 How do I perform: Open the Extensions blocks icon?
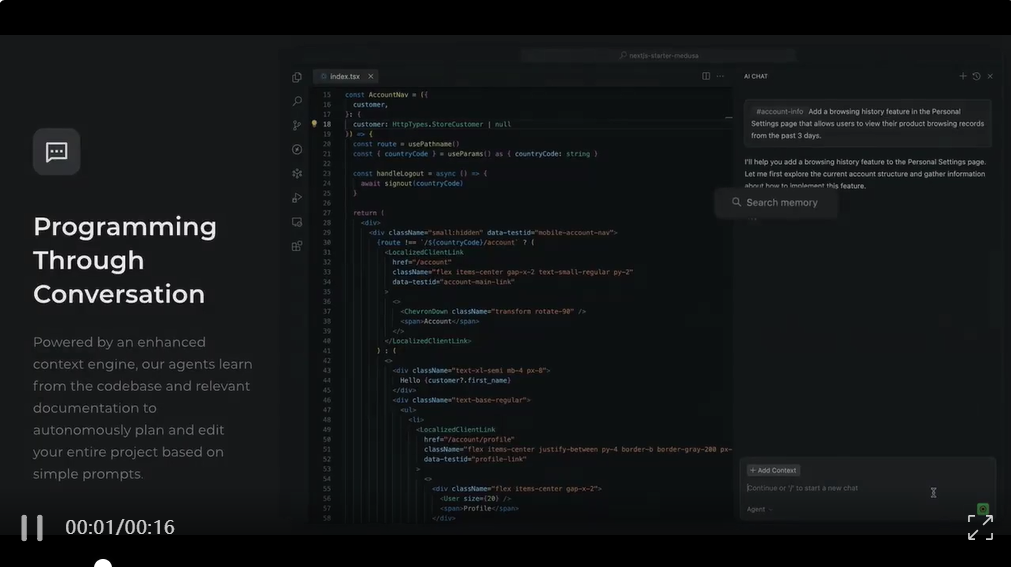[x=297, y=246]
